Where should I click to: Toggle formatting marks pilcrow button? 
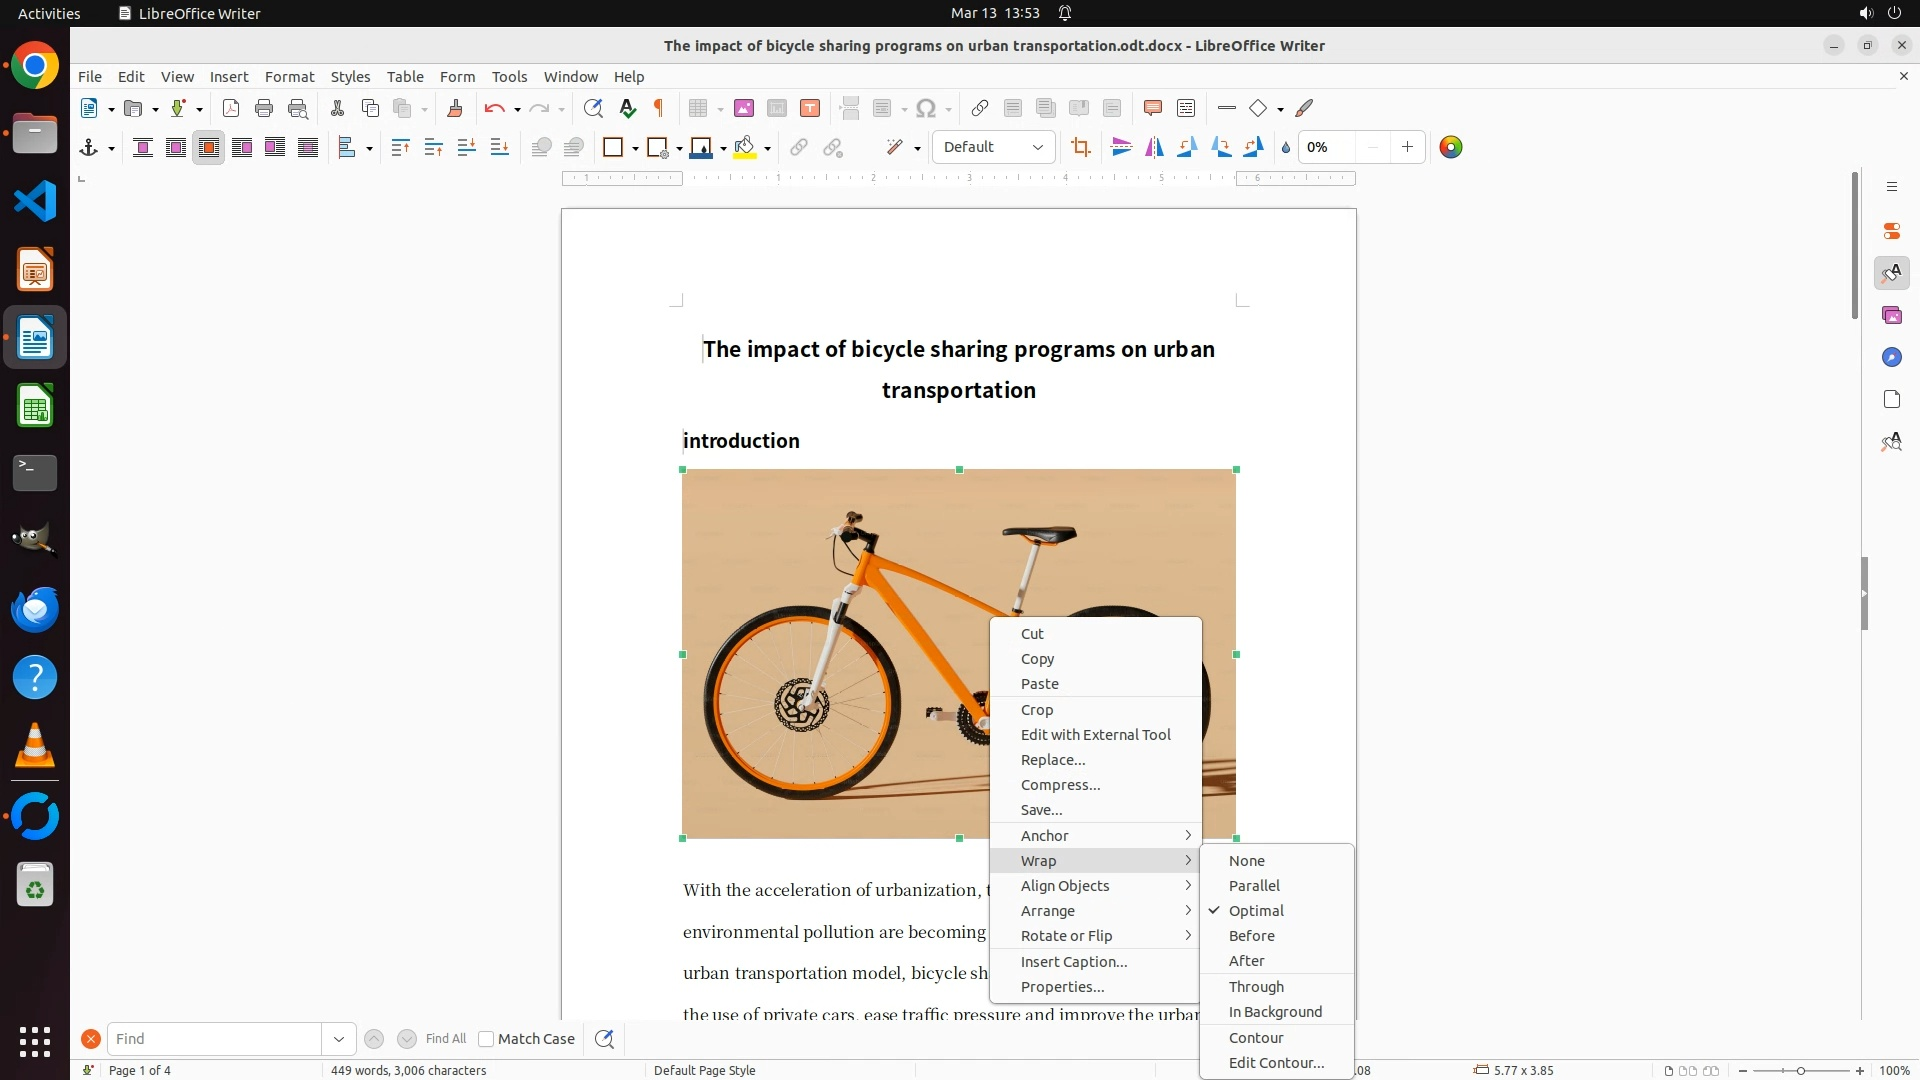659,109
